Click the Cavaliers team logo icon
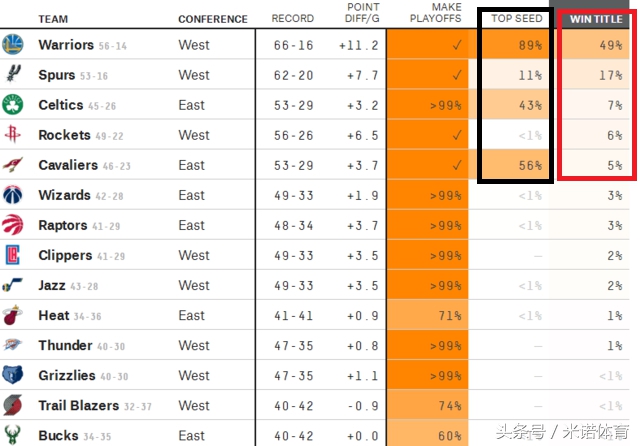Screen dimensions: 640x446 13,165
